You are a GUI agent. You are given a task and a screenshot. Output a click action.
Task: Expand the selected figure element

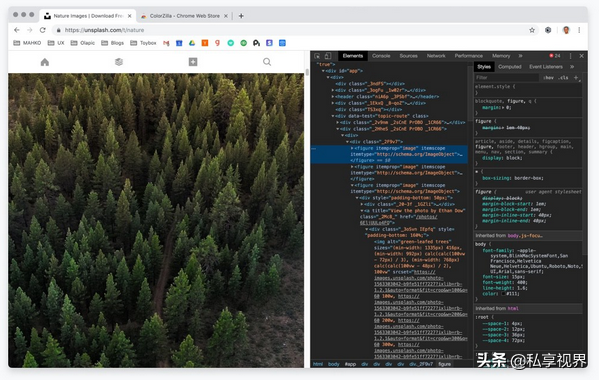tap(352, 148)
